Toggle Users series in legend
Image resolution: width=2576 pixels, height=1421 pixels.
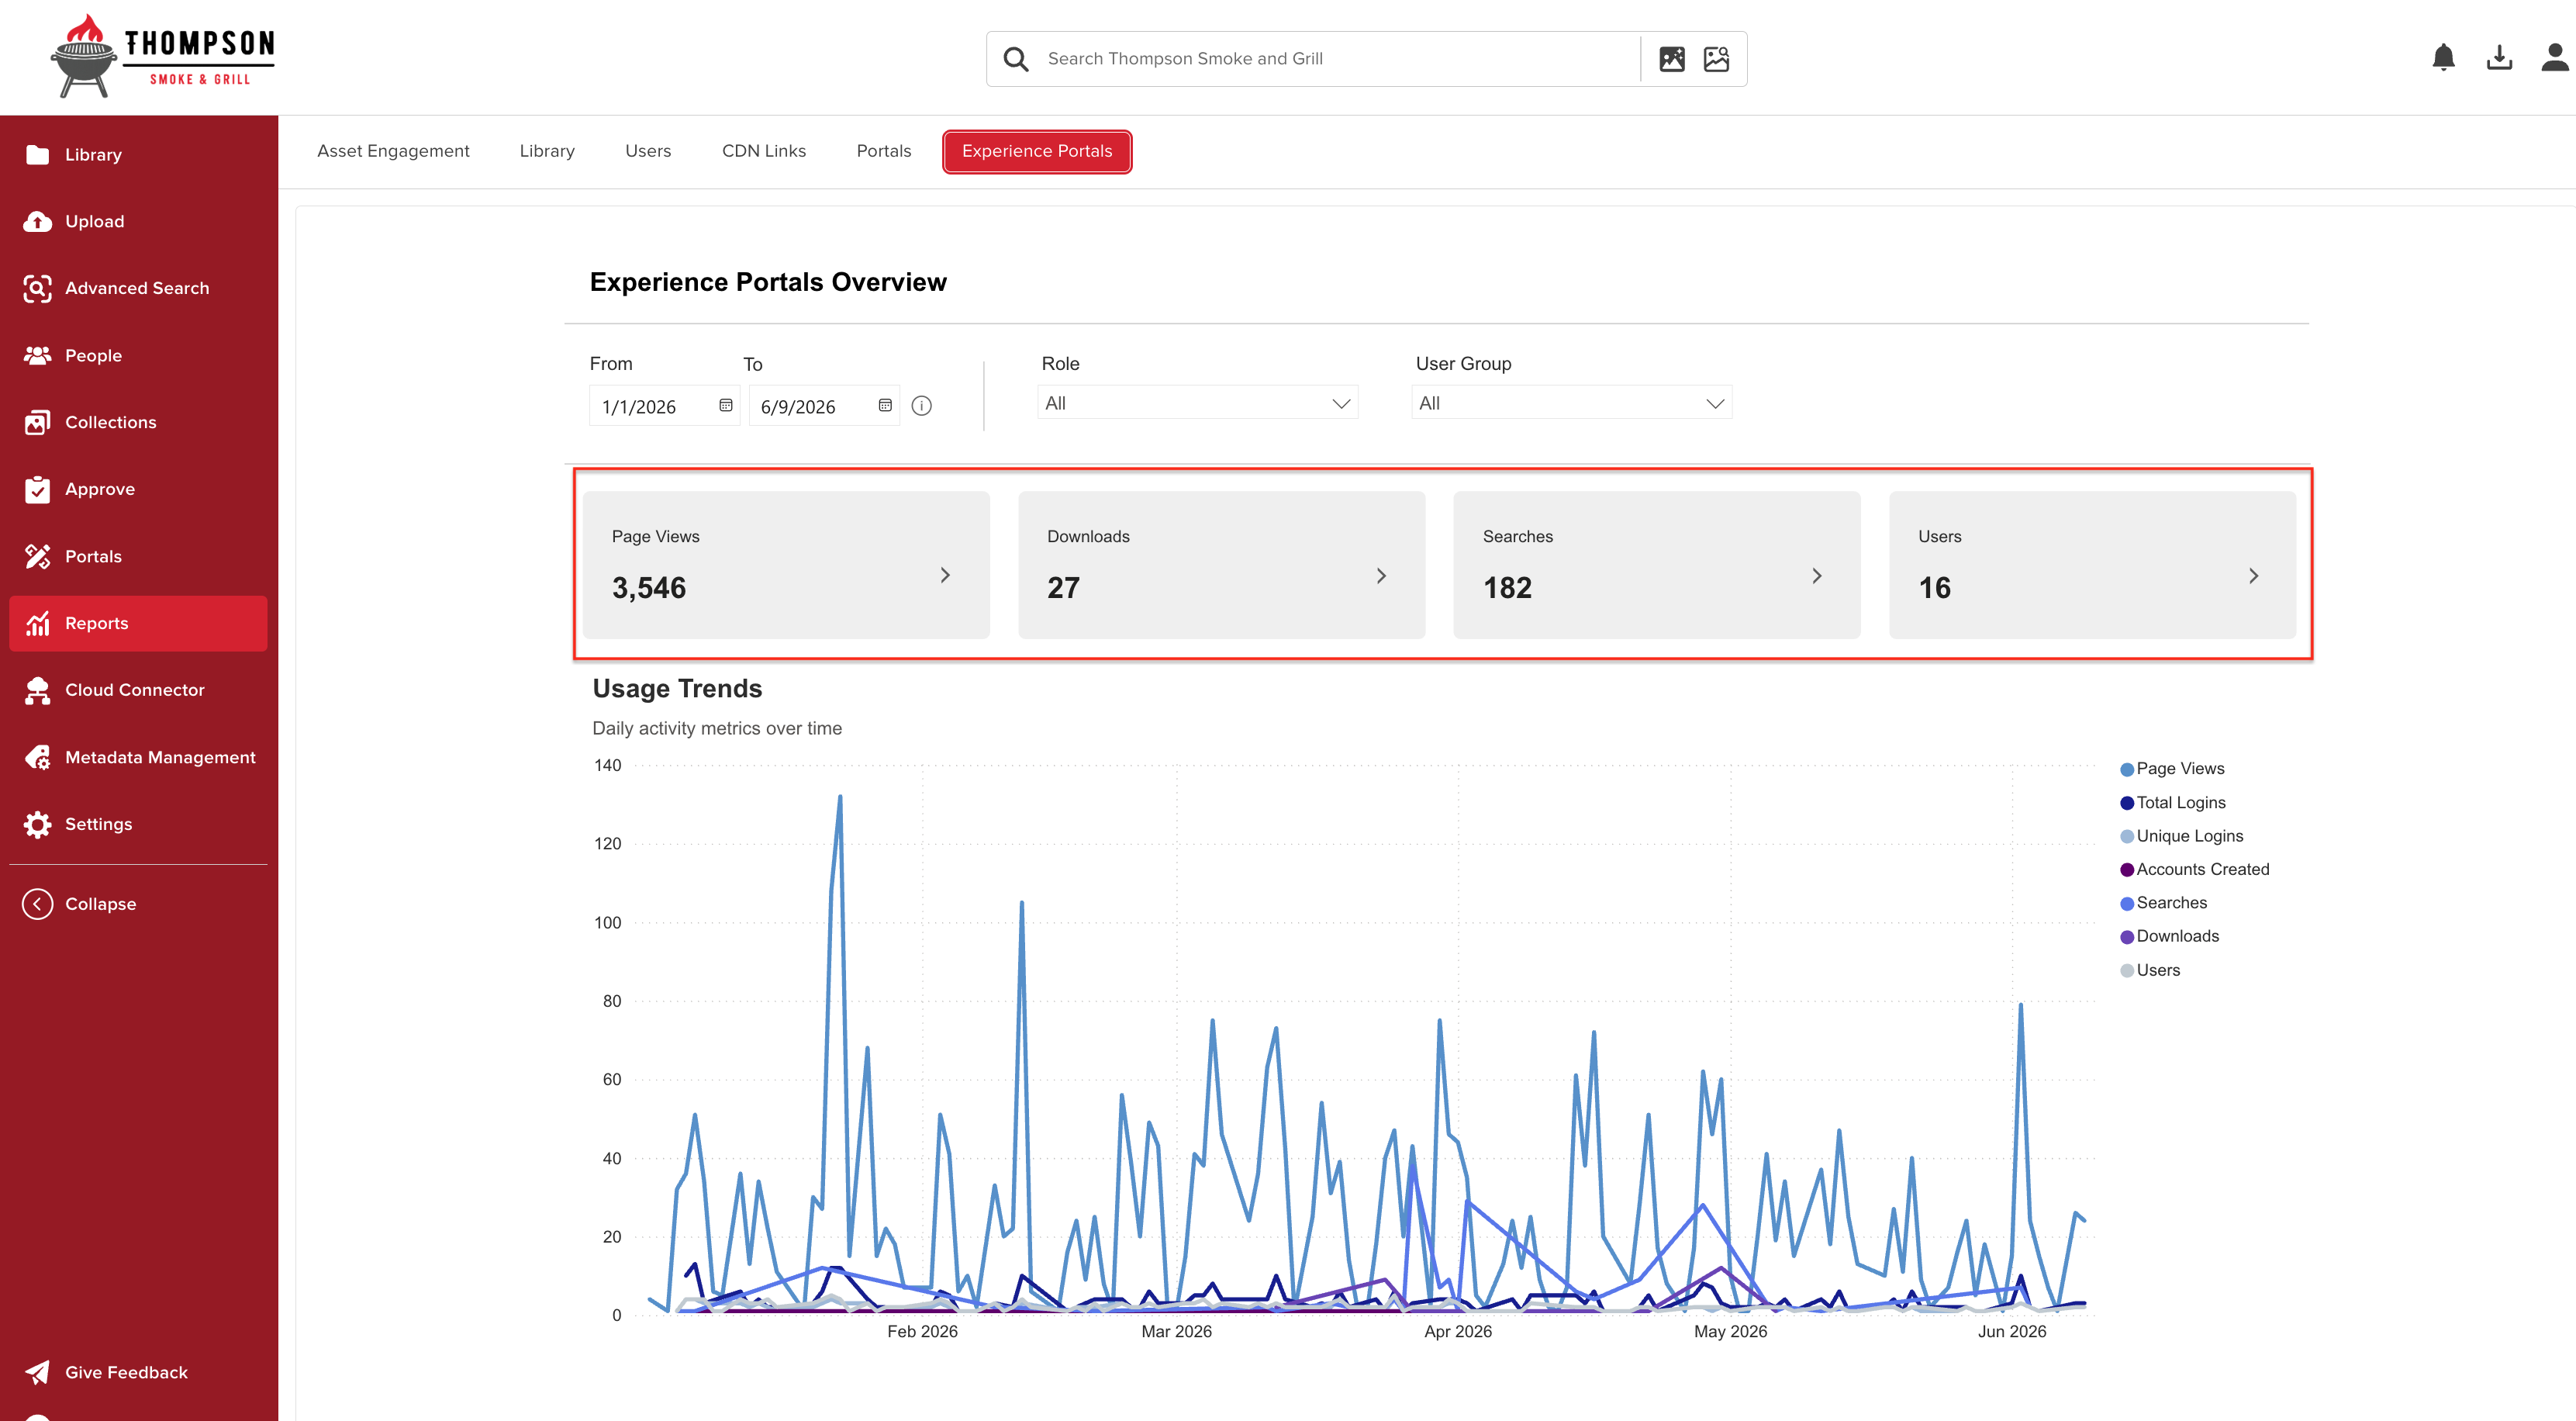click(2150, 970)
